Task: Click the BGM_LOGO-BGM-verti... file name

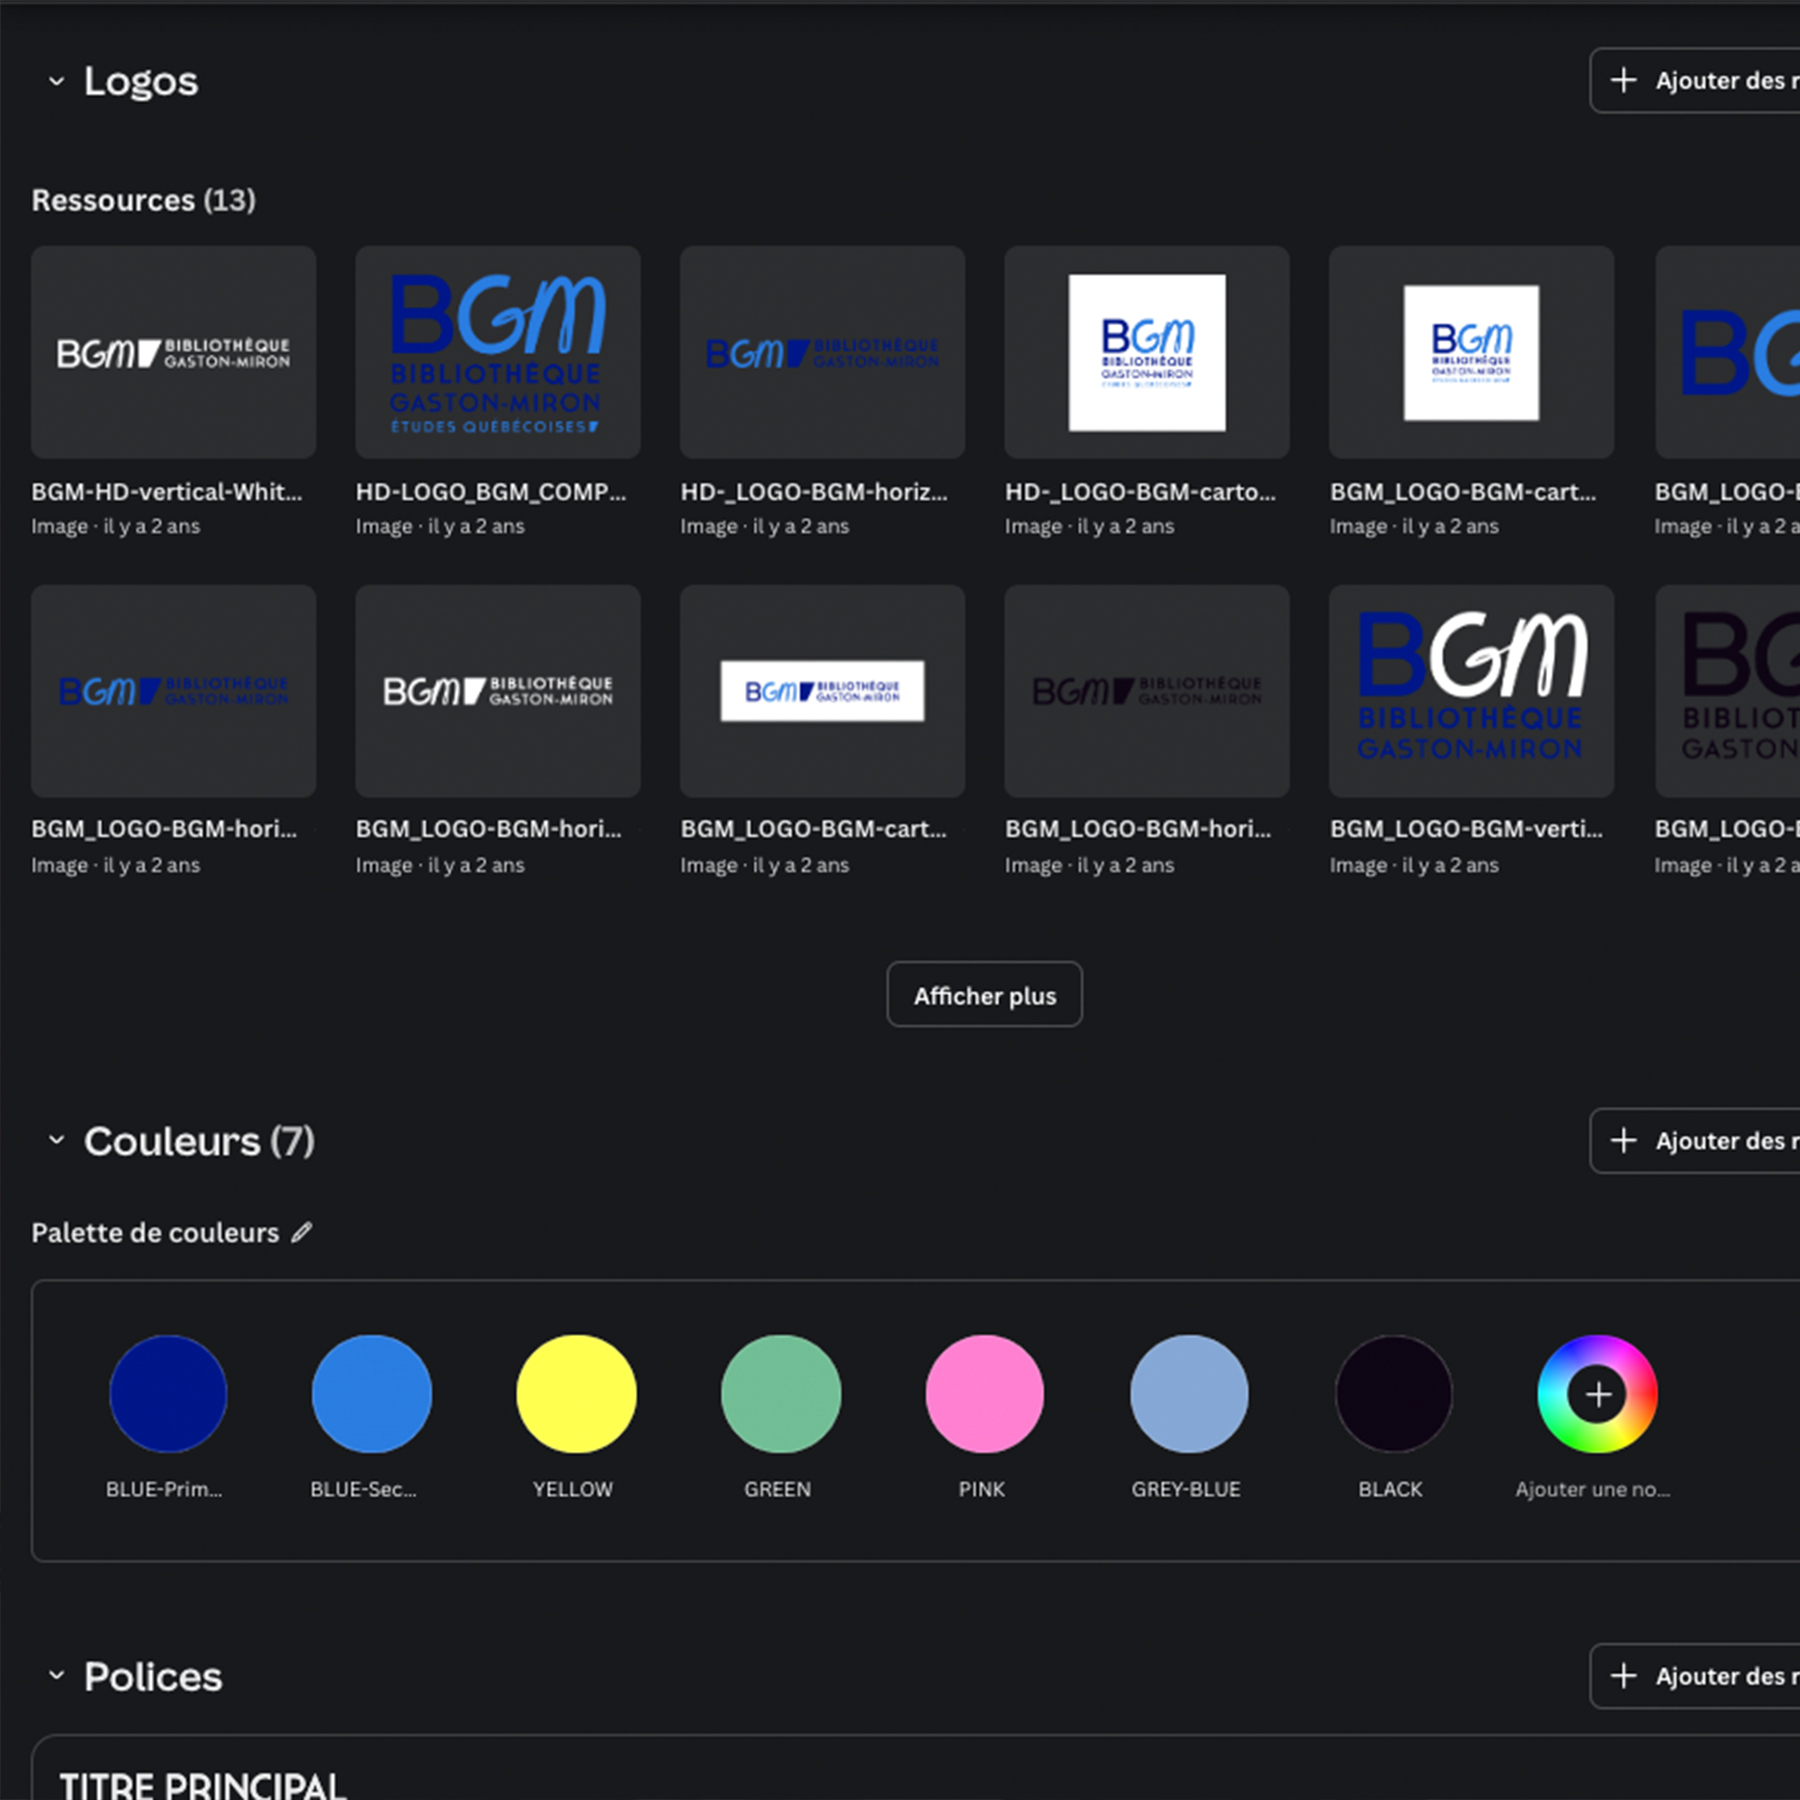Action: pyautogui.click(x=1466, y=829)
